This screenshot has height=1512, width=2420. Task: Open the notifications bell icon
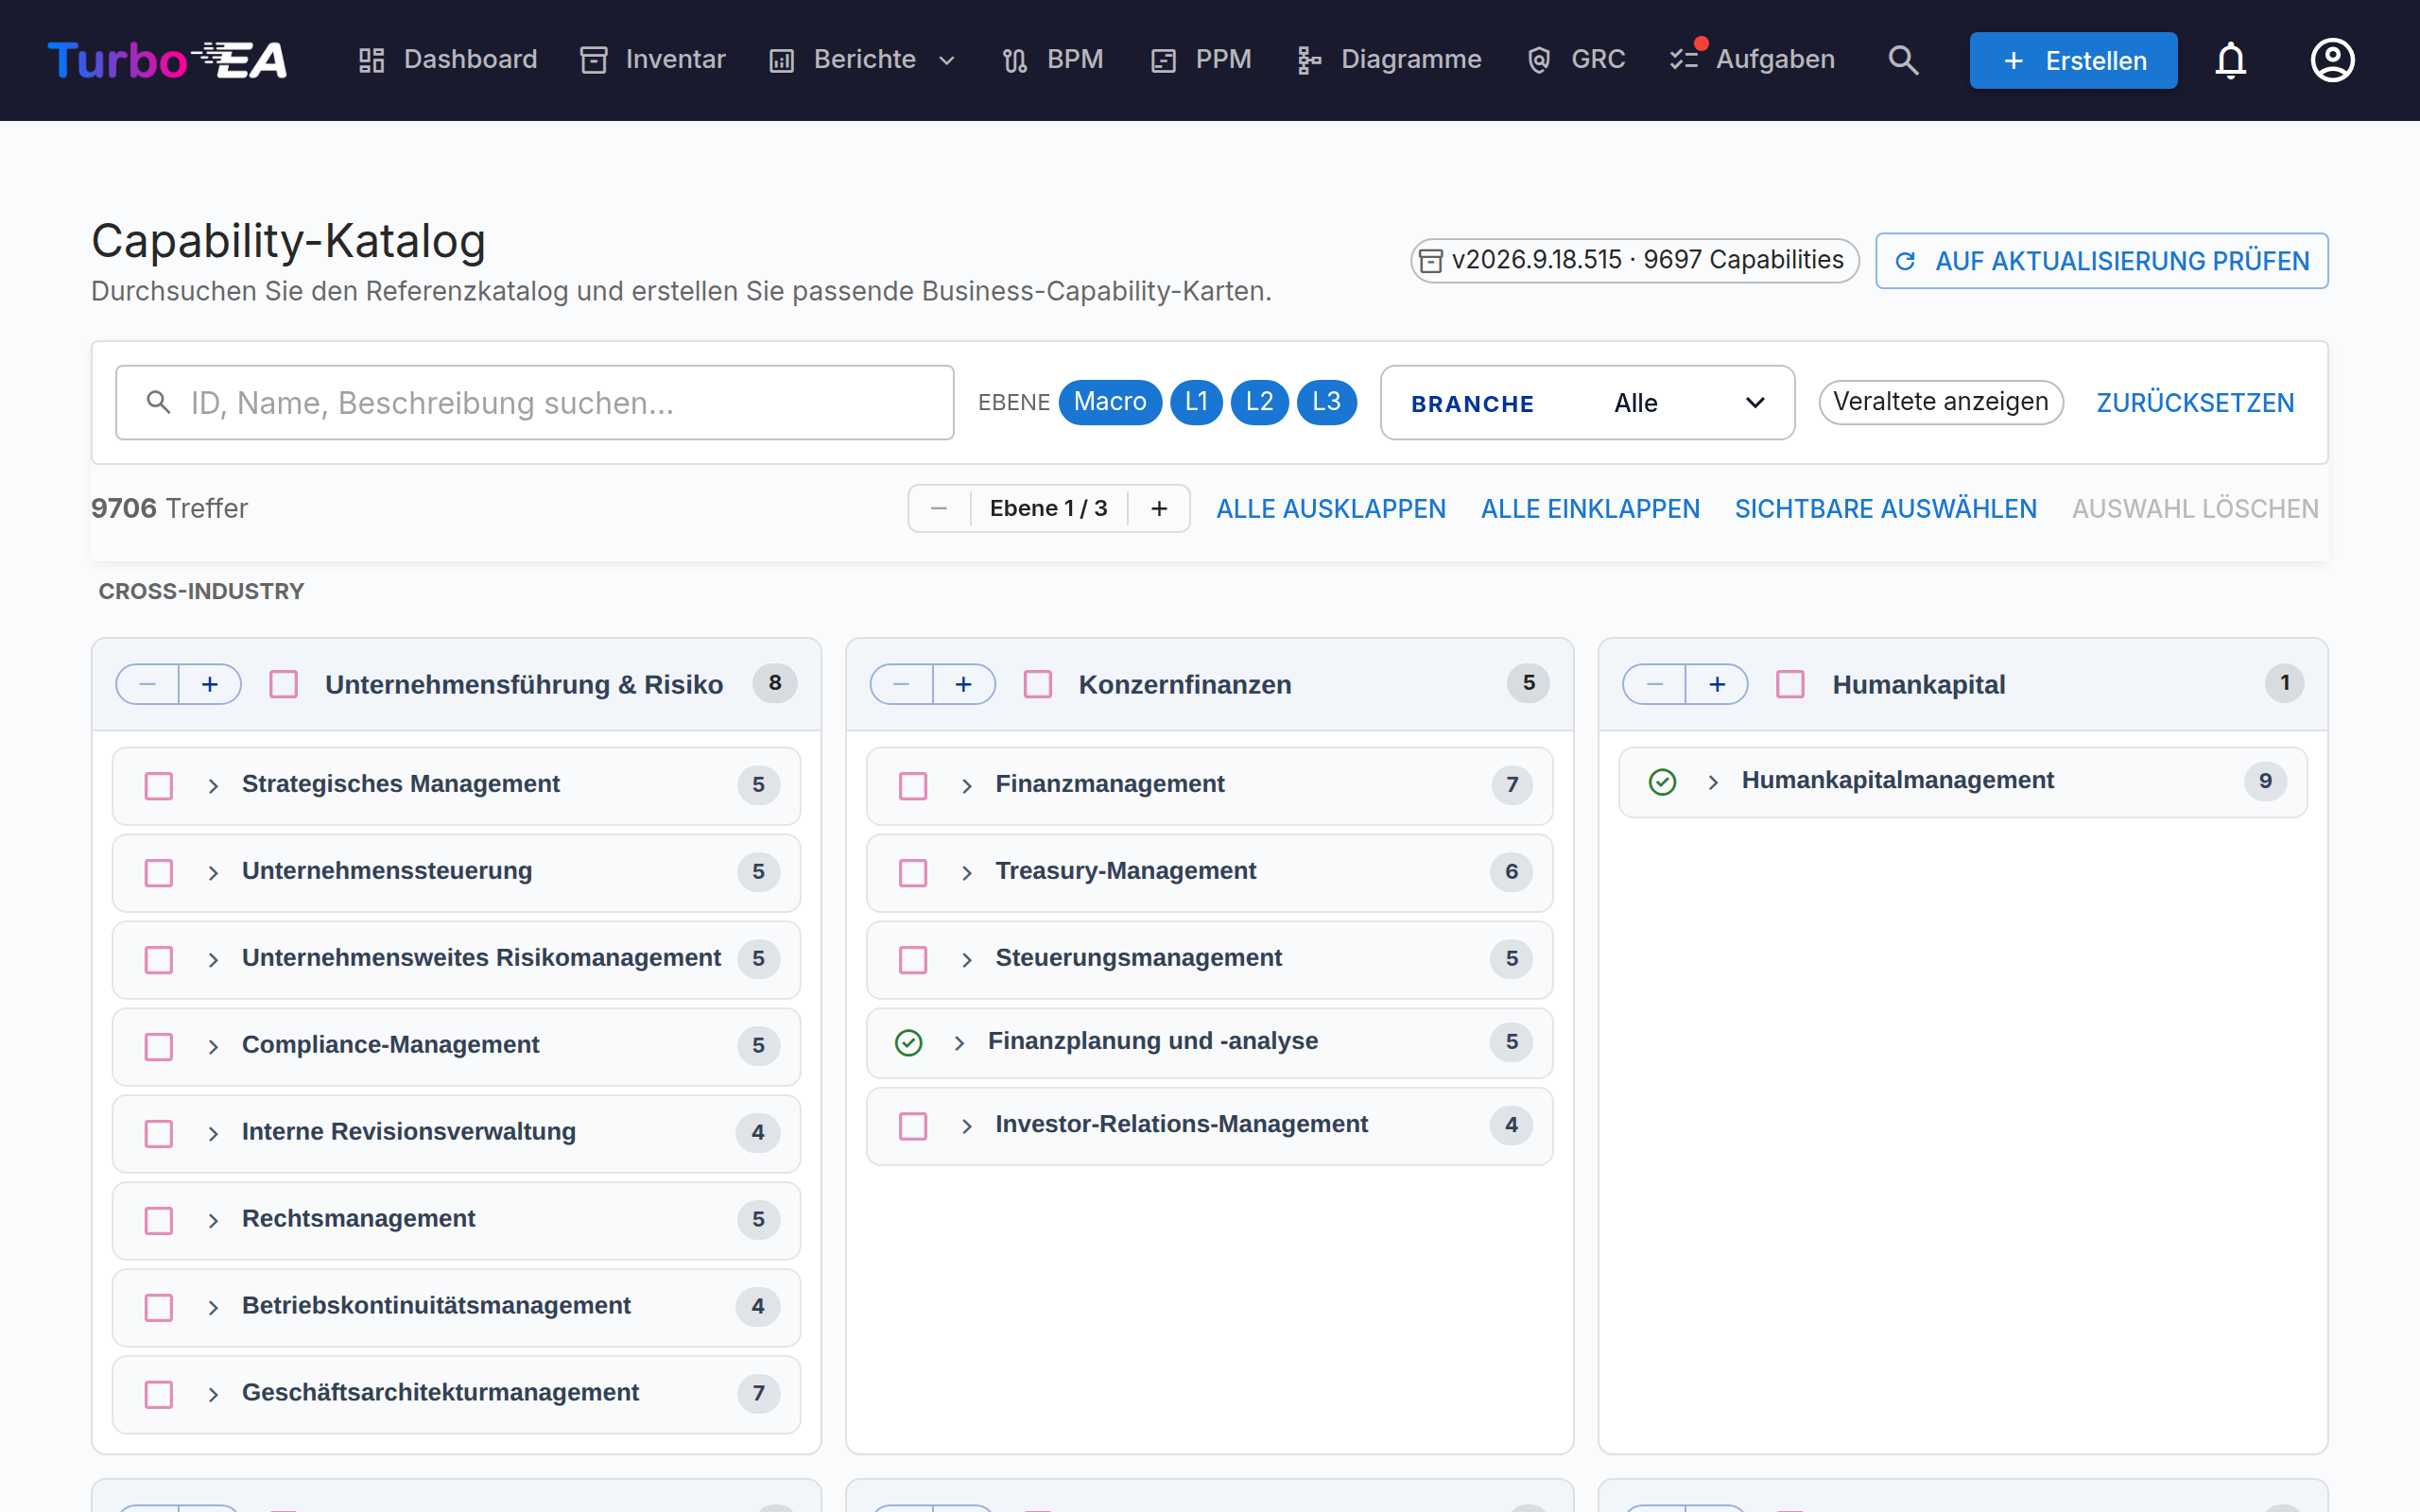[2230, 60]
